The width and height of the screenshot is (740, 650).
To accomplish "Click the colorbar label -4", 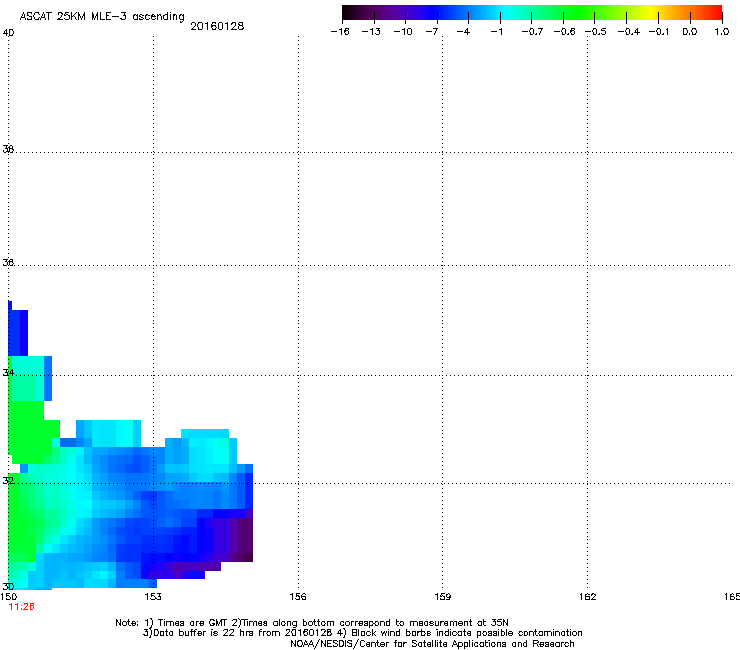I will [463, 32].
